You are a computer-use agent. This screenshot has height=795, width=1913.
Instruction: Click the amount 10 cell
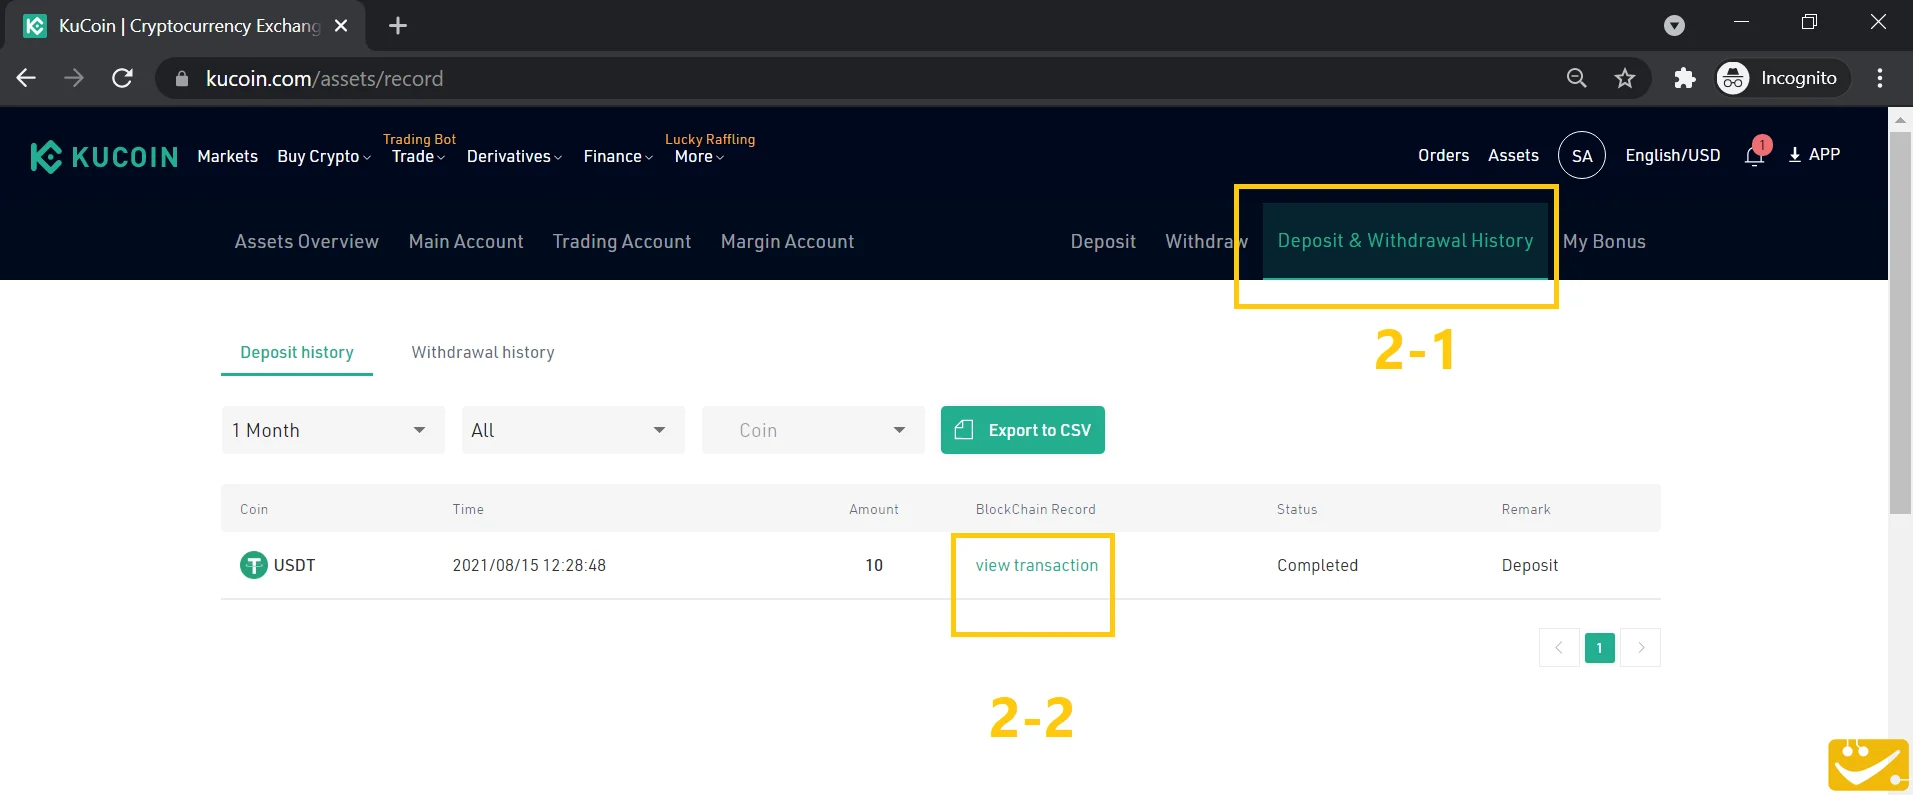tap(874, 565)
